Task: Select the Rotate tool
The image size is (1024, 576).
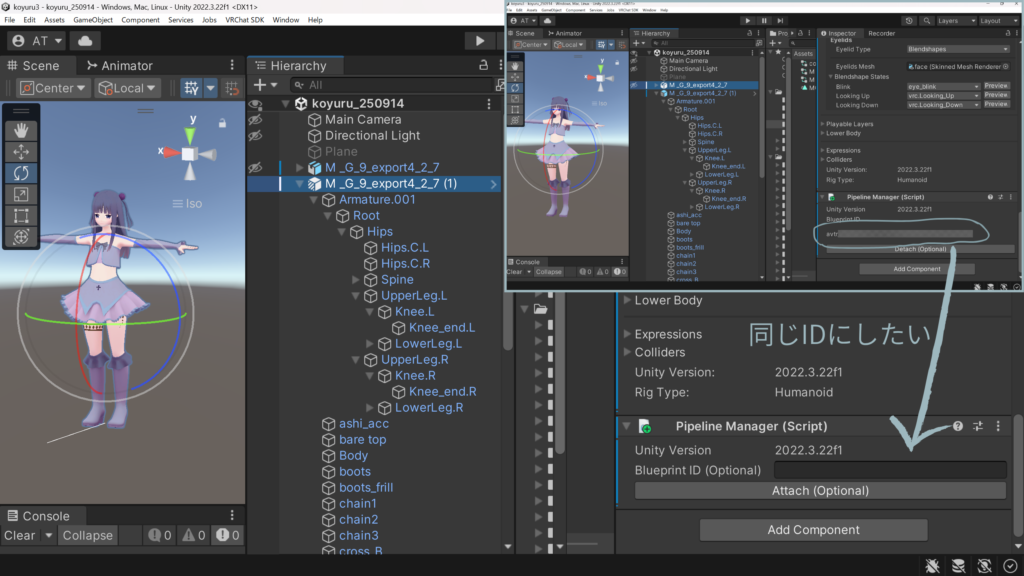Action: pyautogui.click(x=21, y=173)
